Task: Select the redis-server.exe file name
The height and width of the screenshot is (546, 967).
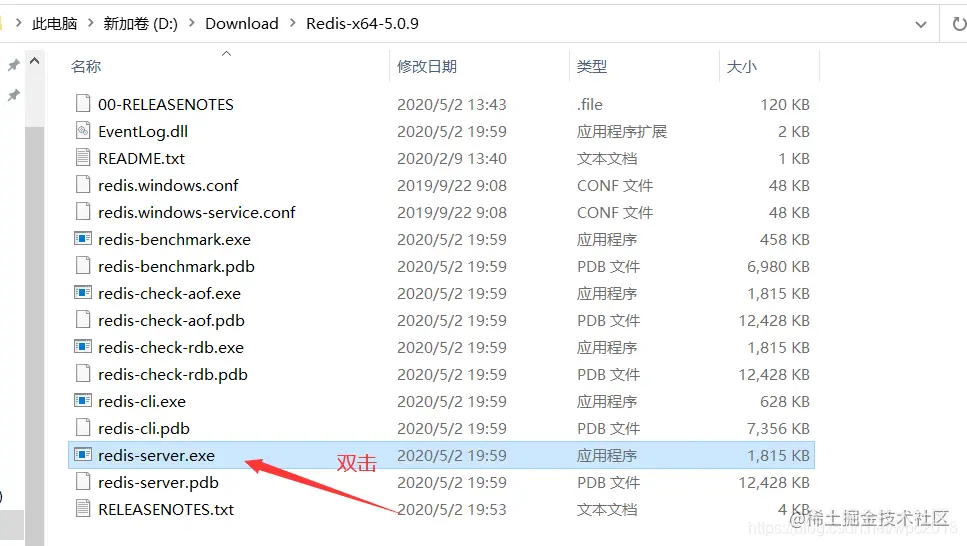Action: coord(157,455)
